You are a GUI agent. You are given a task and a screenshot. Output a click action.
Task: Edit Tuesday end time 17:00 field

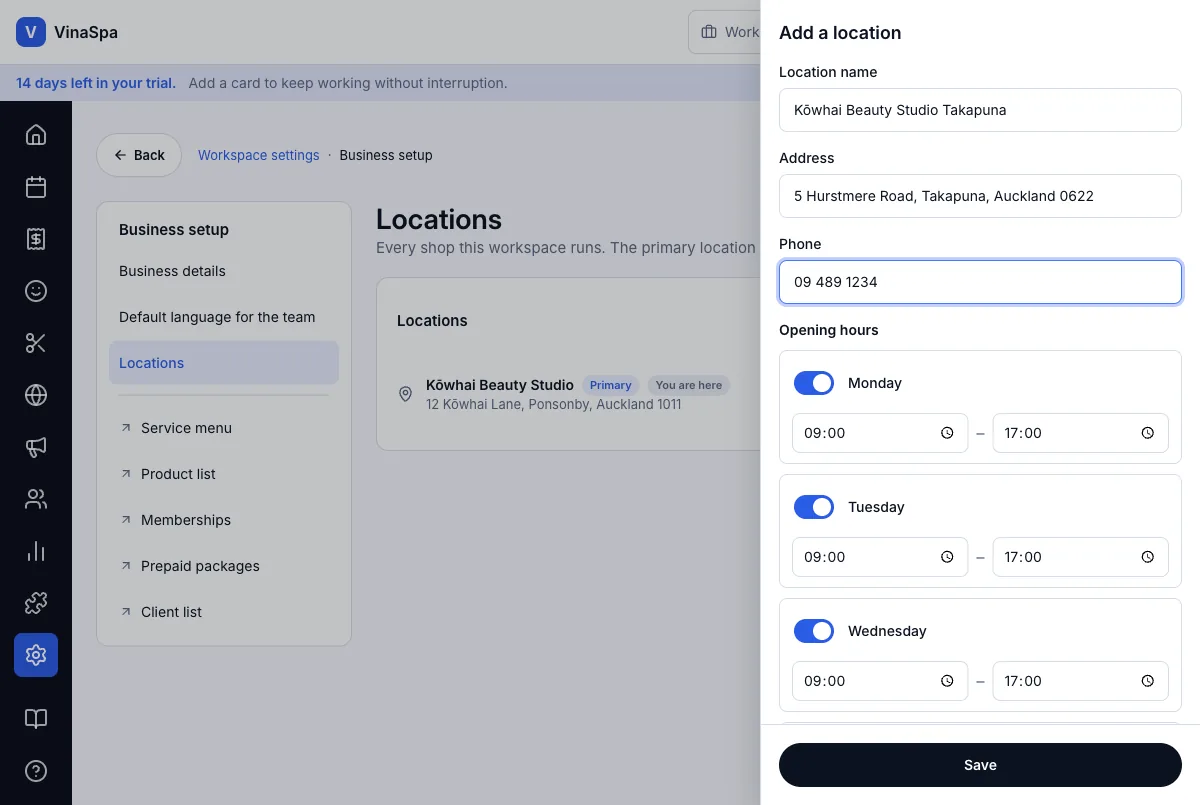tap(1080, 557)
